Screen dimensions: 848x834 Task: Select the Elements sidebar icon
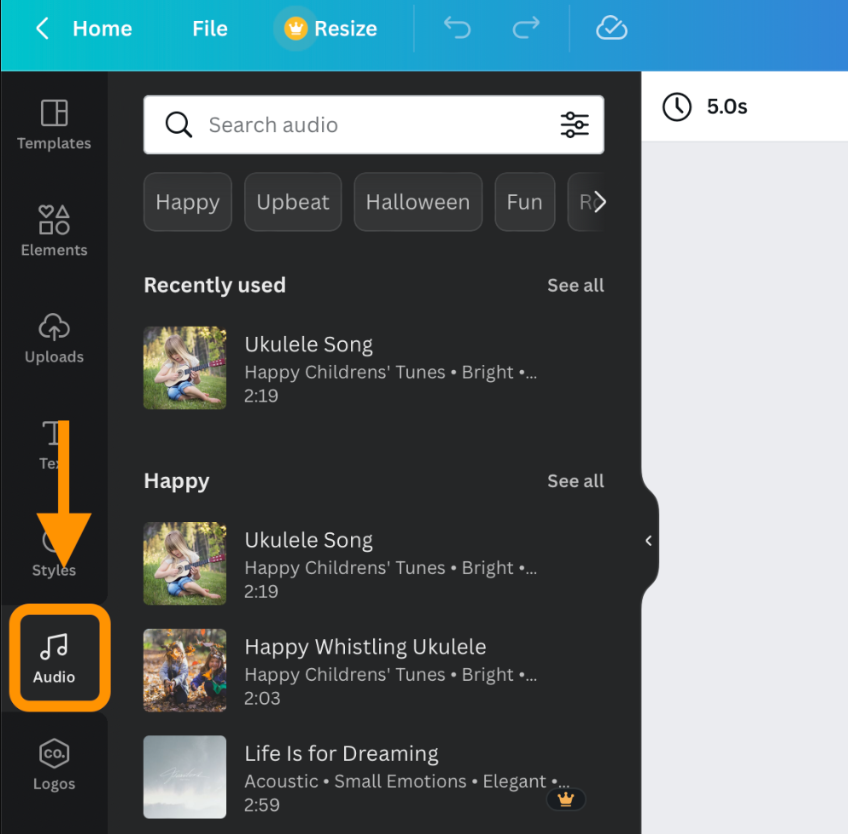[x=53, y=230]
